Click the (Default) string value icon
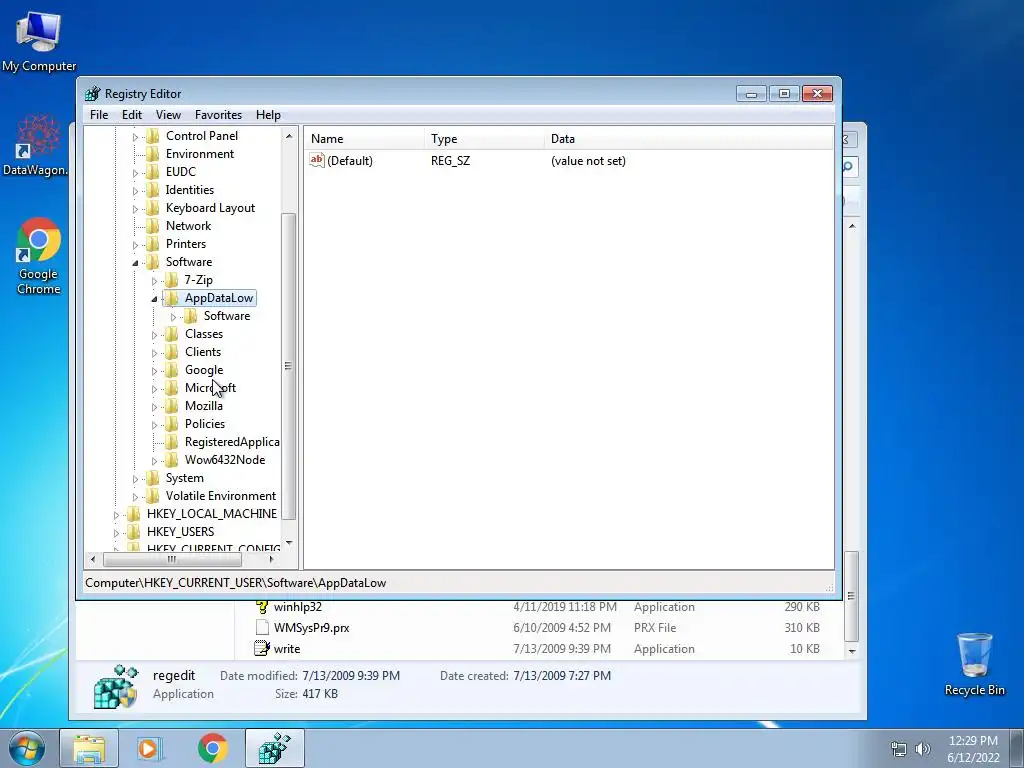 click(x=317, y=160)
